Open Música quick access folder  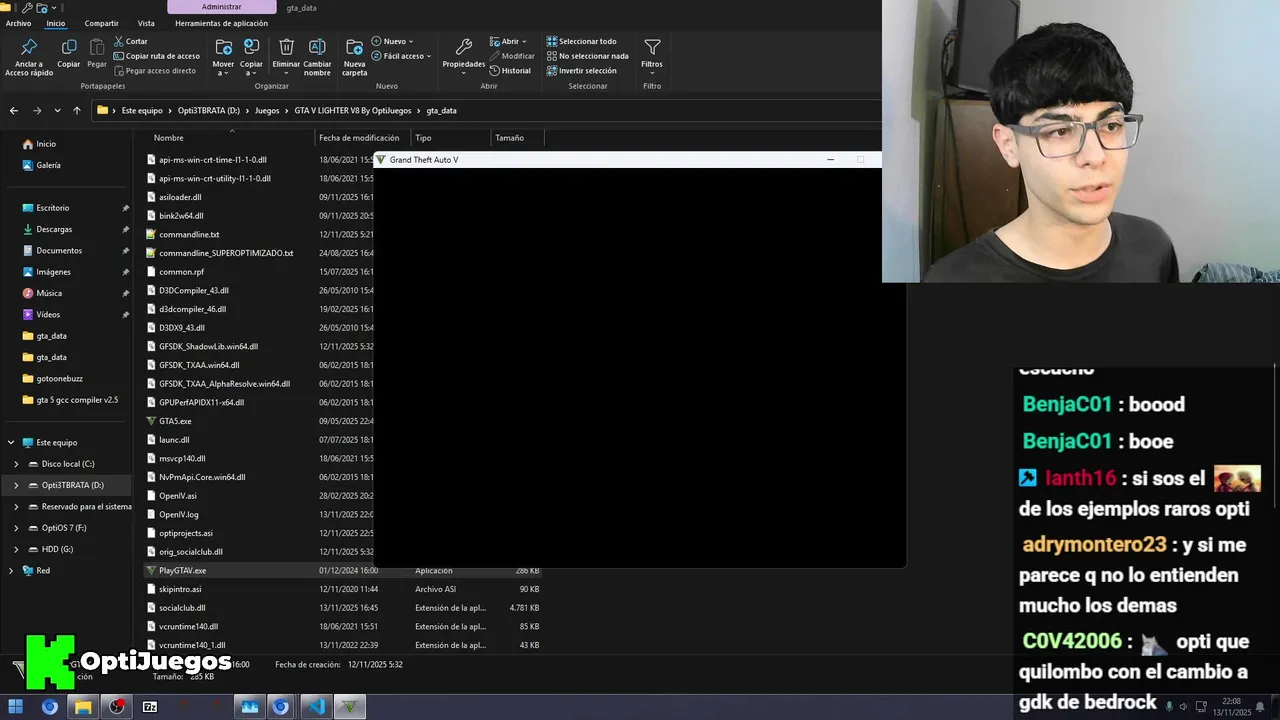[49, 293]
